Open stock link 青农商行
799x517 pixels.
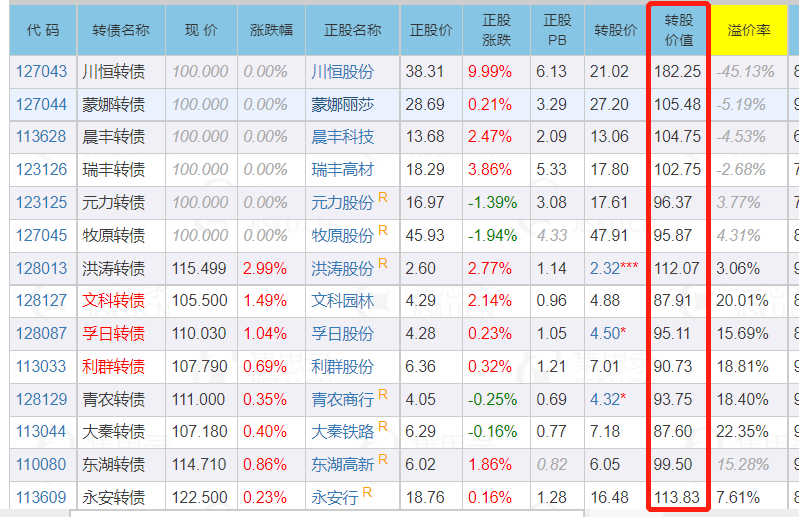point(343,400)
